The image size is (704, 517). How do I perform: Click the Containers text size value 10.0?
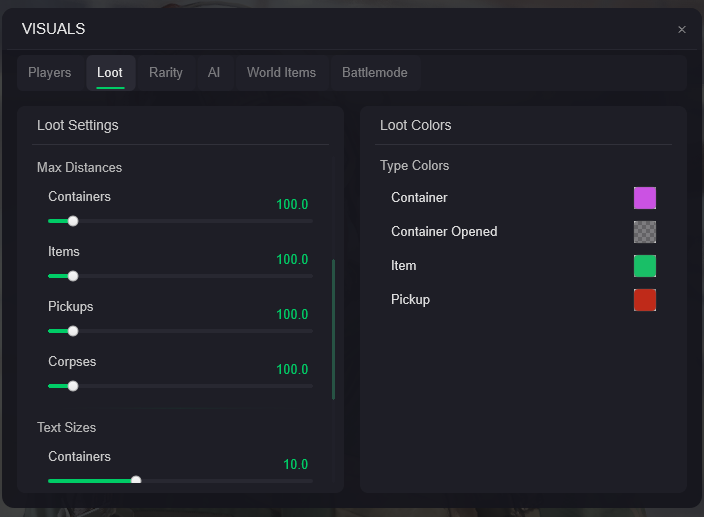click(x=295, y=465)
